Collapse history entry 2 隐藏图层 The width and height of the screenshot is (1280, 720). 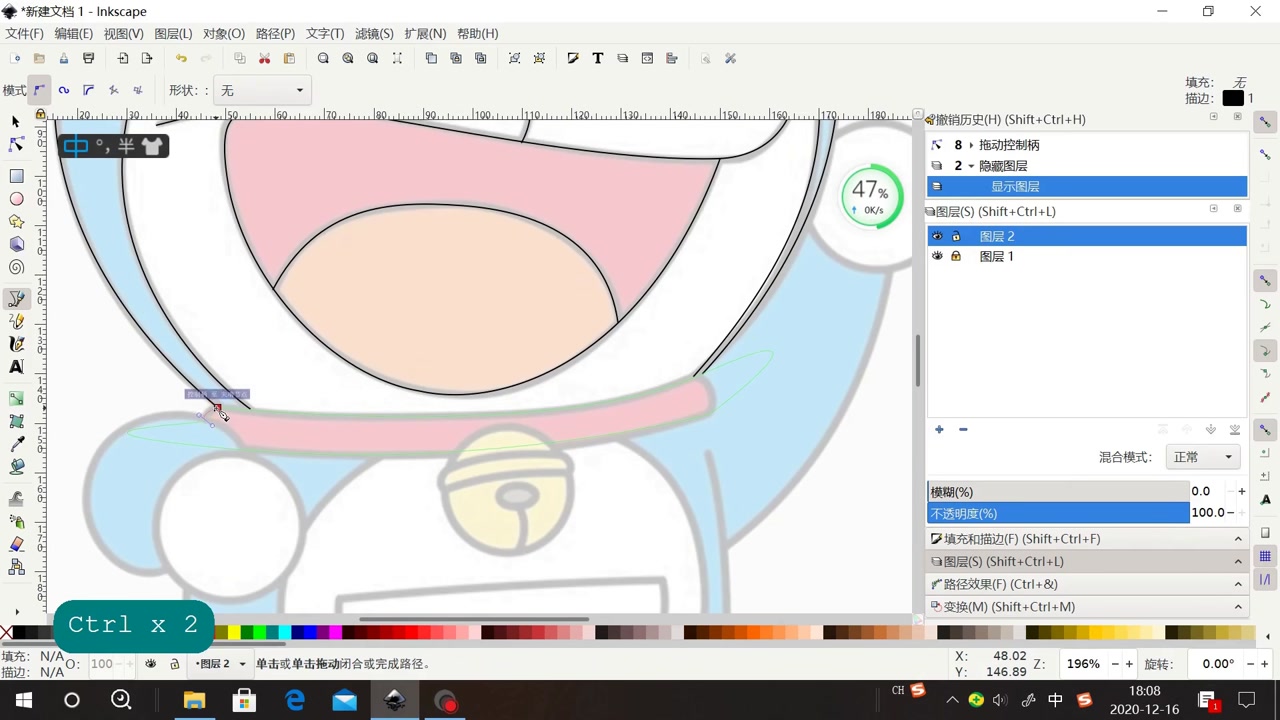(971, 166)
